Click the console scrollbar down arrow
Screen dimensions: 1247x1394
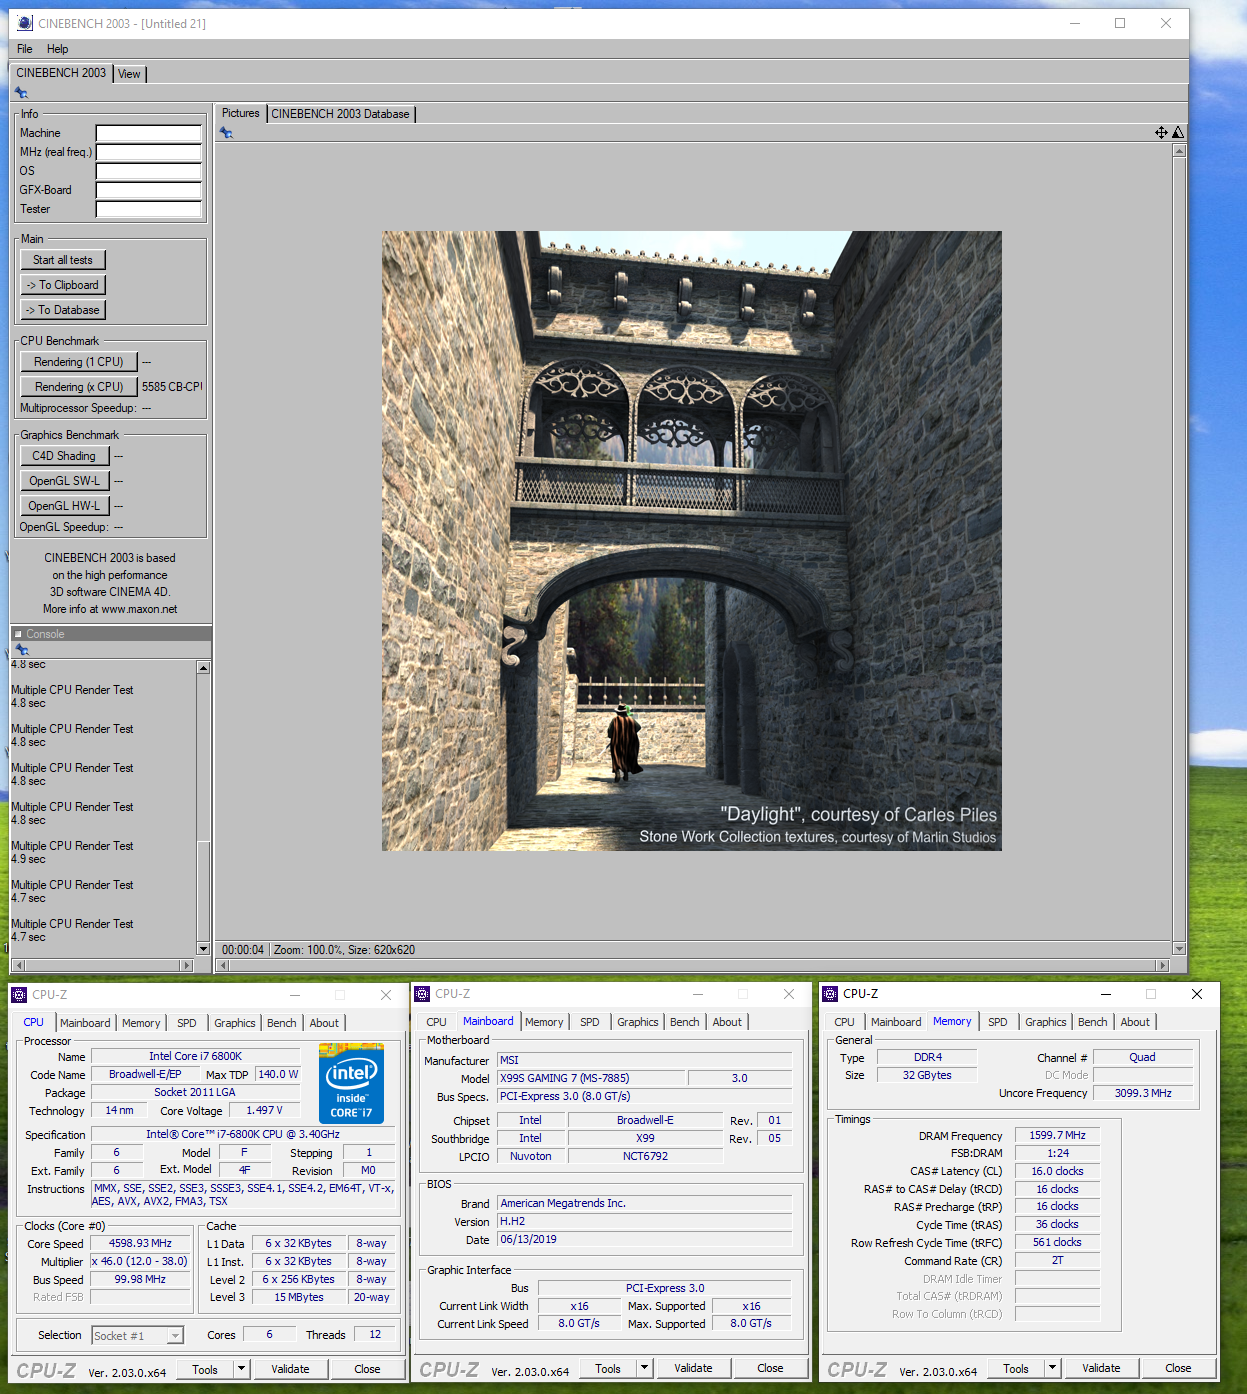click(203, 948)
